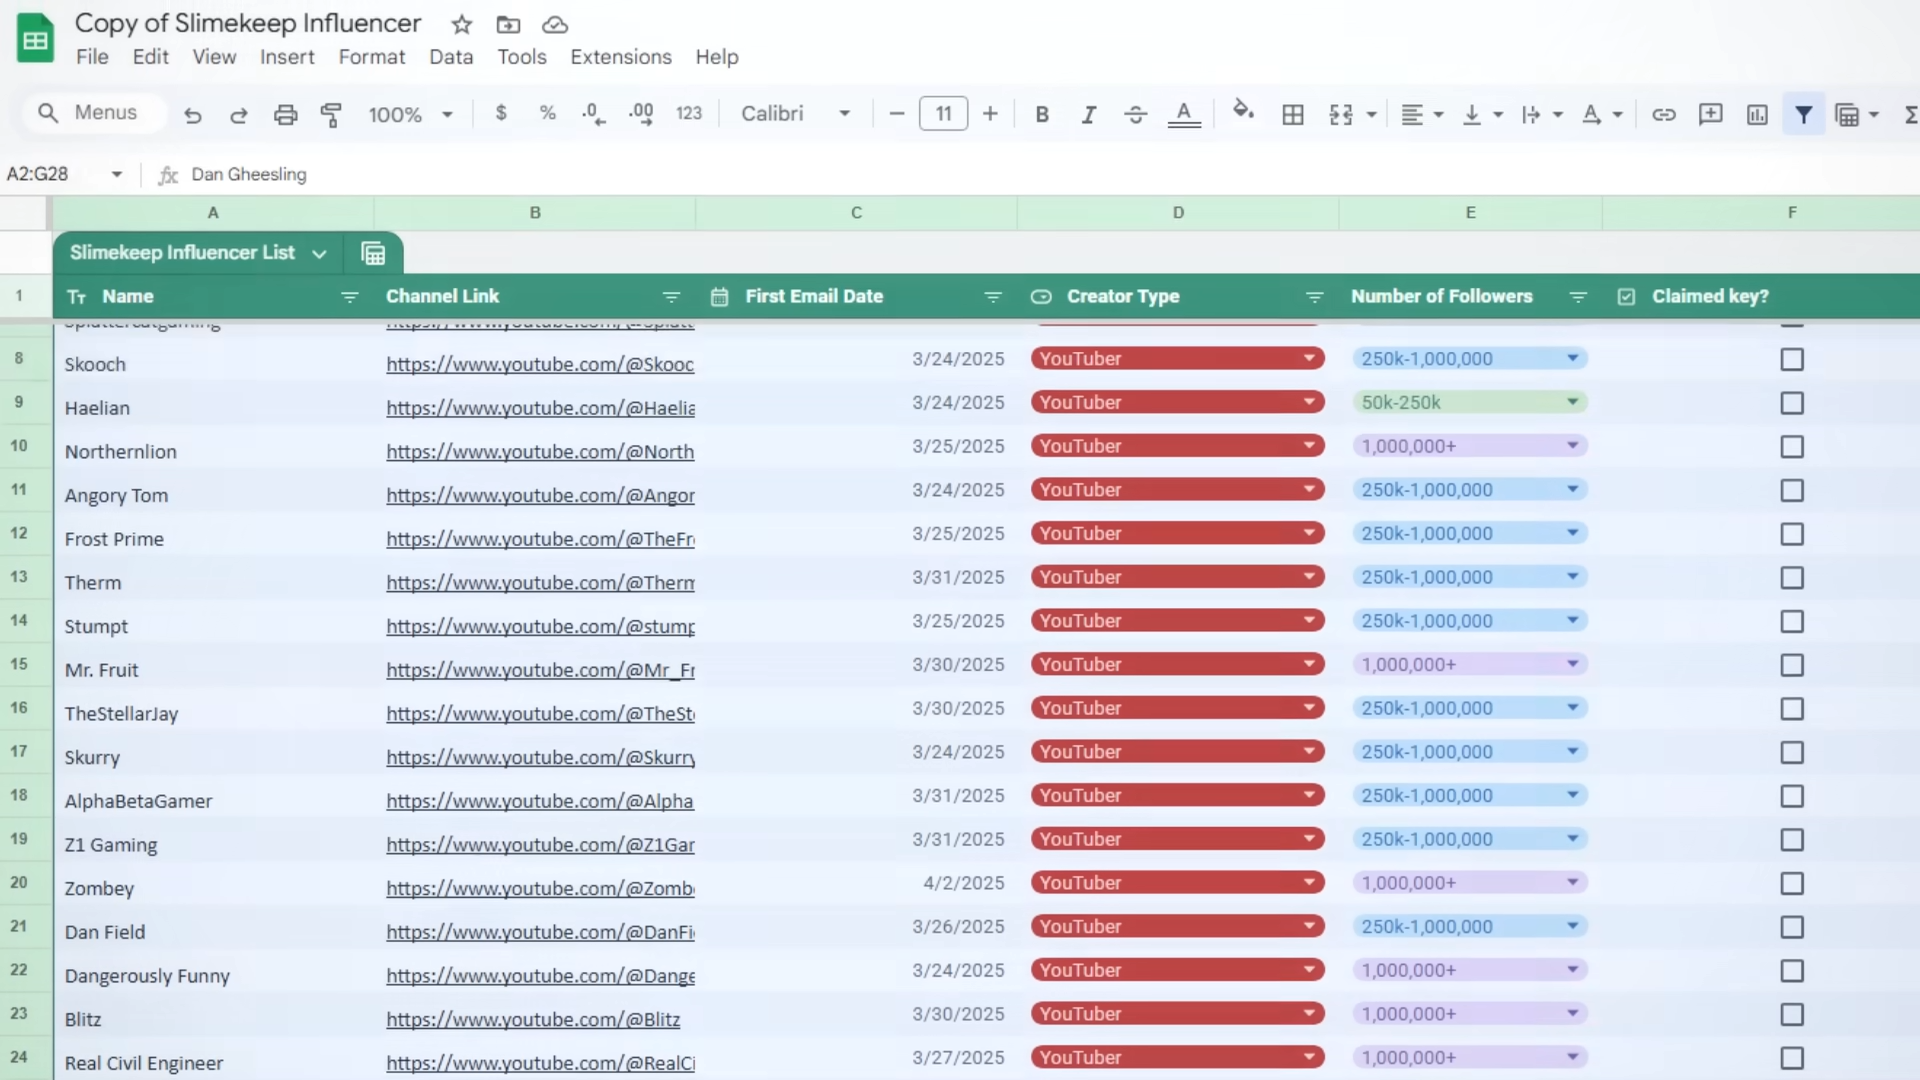
Task: Apply strikethrough formatting
Action: (x=1135, y=114)
